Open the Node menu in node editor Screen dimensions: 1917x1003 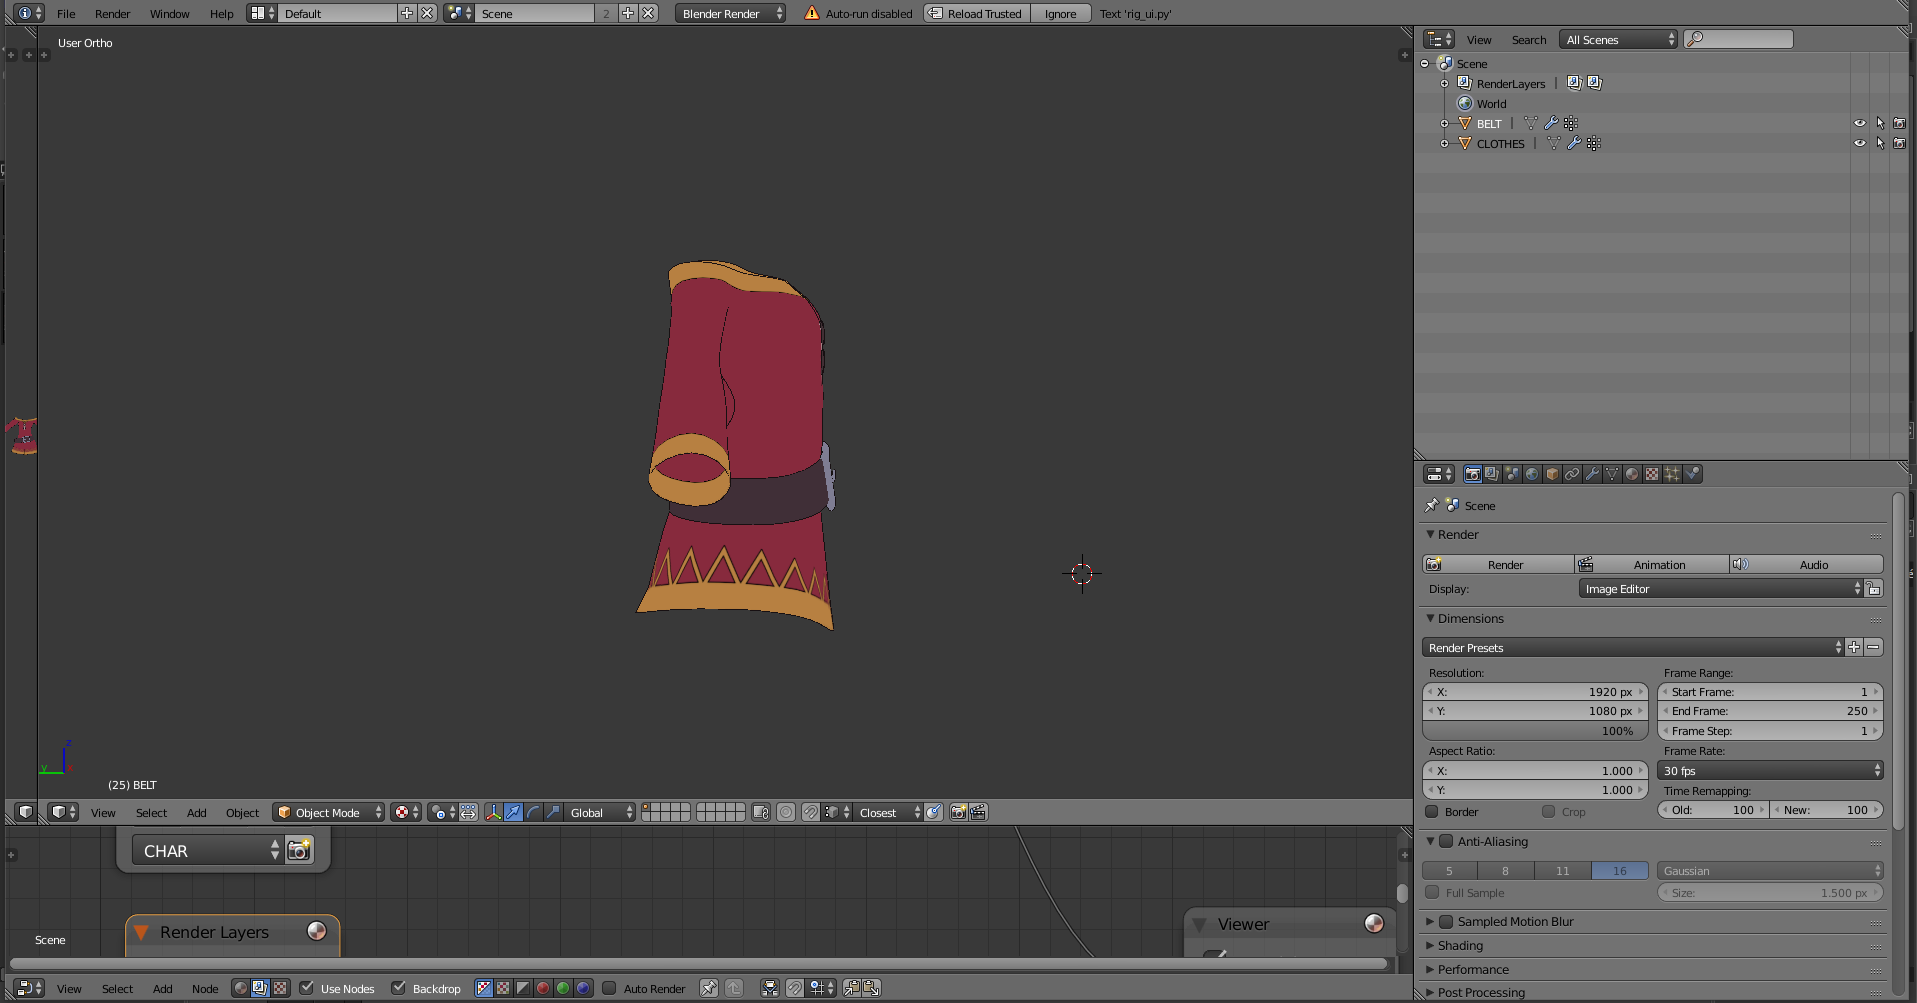click(205, 988)
